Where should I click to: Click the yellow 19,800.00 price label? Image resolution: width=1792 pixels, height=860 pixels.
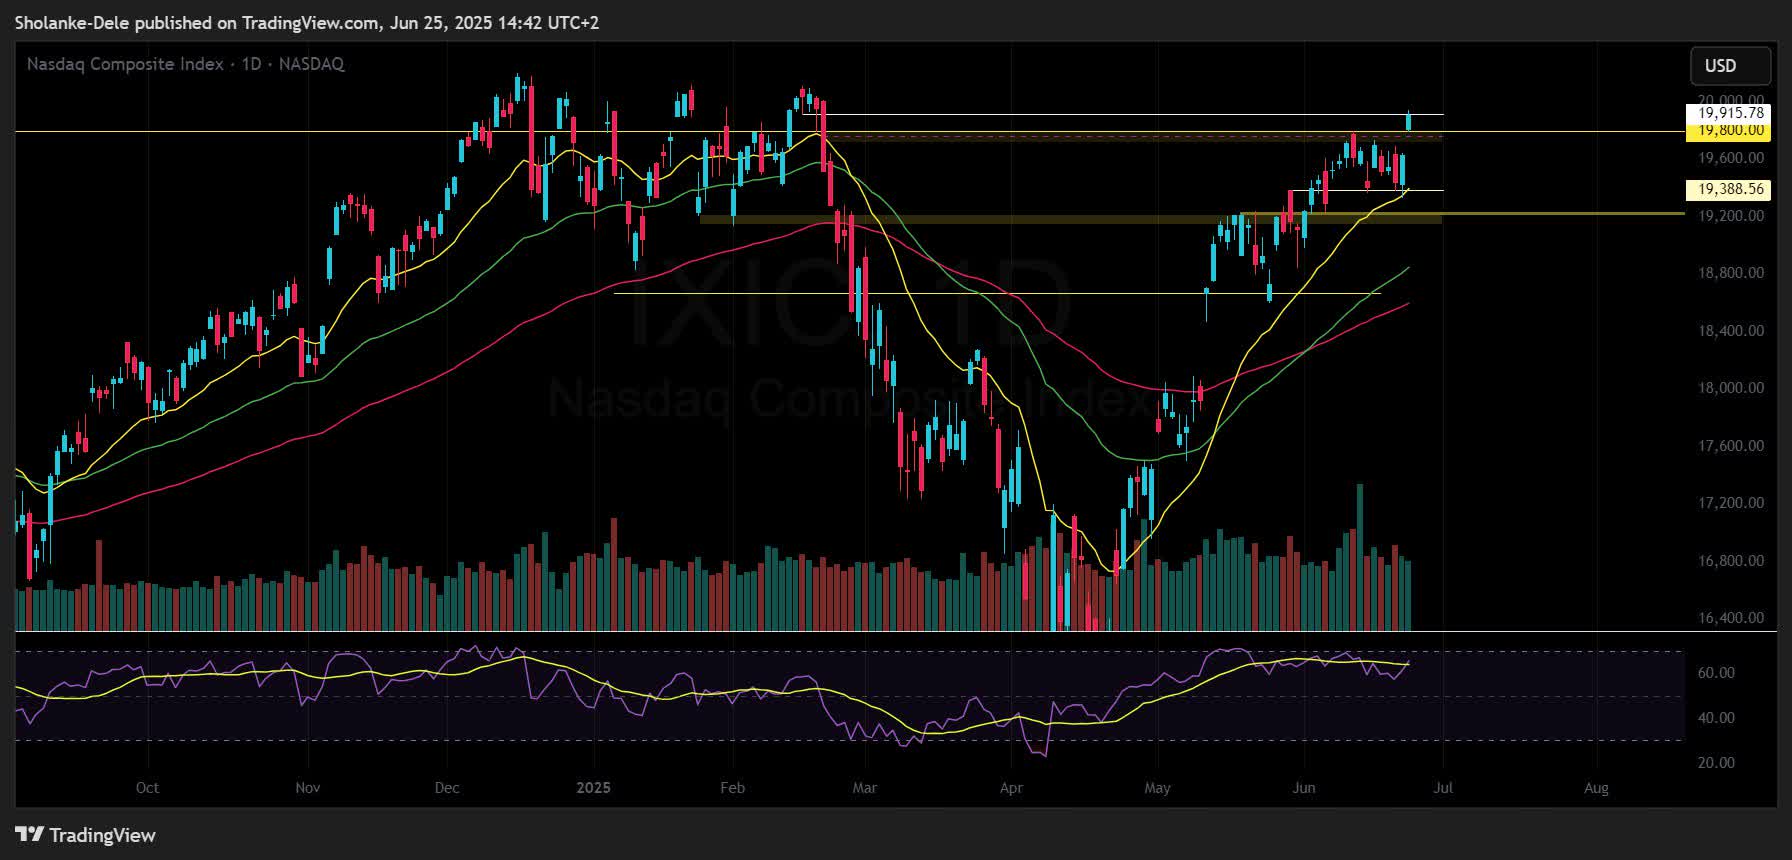click(x=1729, y=130)
